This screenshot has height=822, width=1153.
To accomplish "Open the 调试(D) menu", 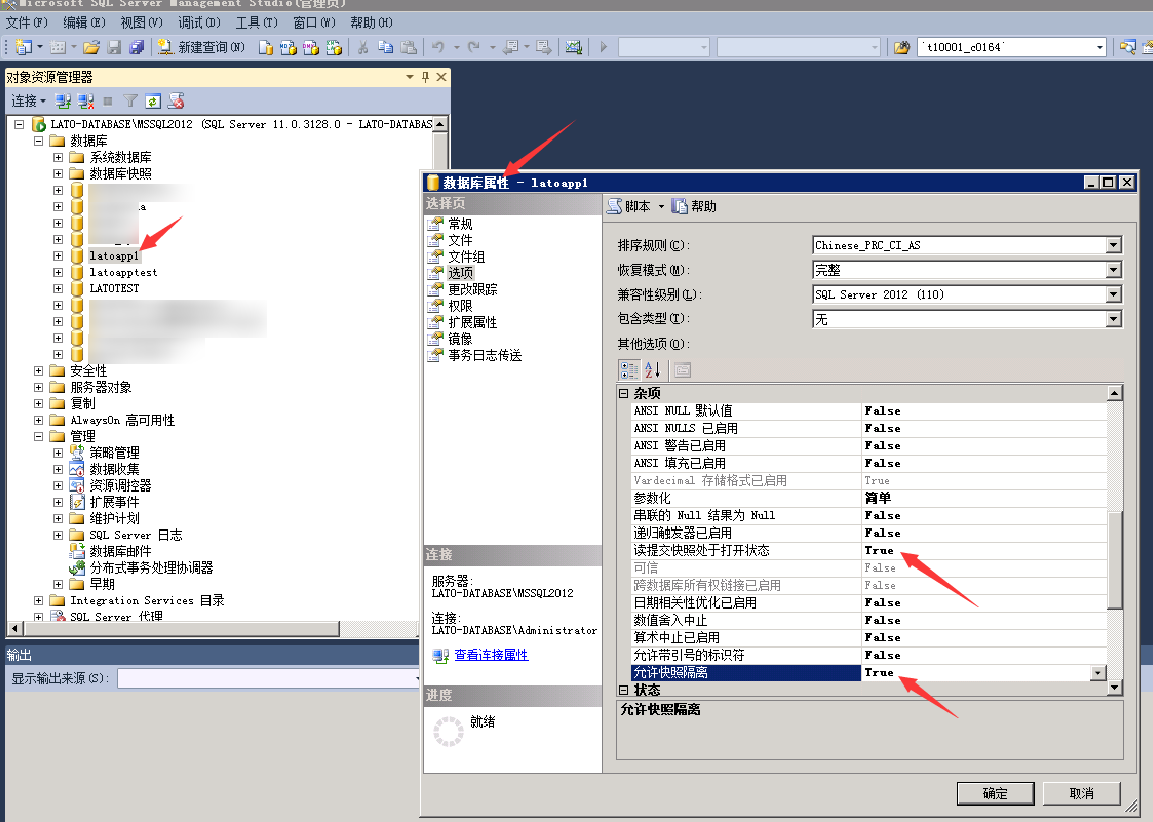I will pos(199,23).
